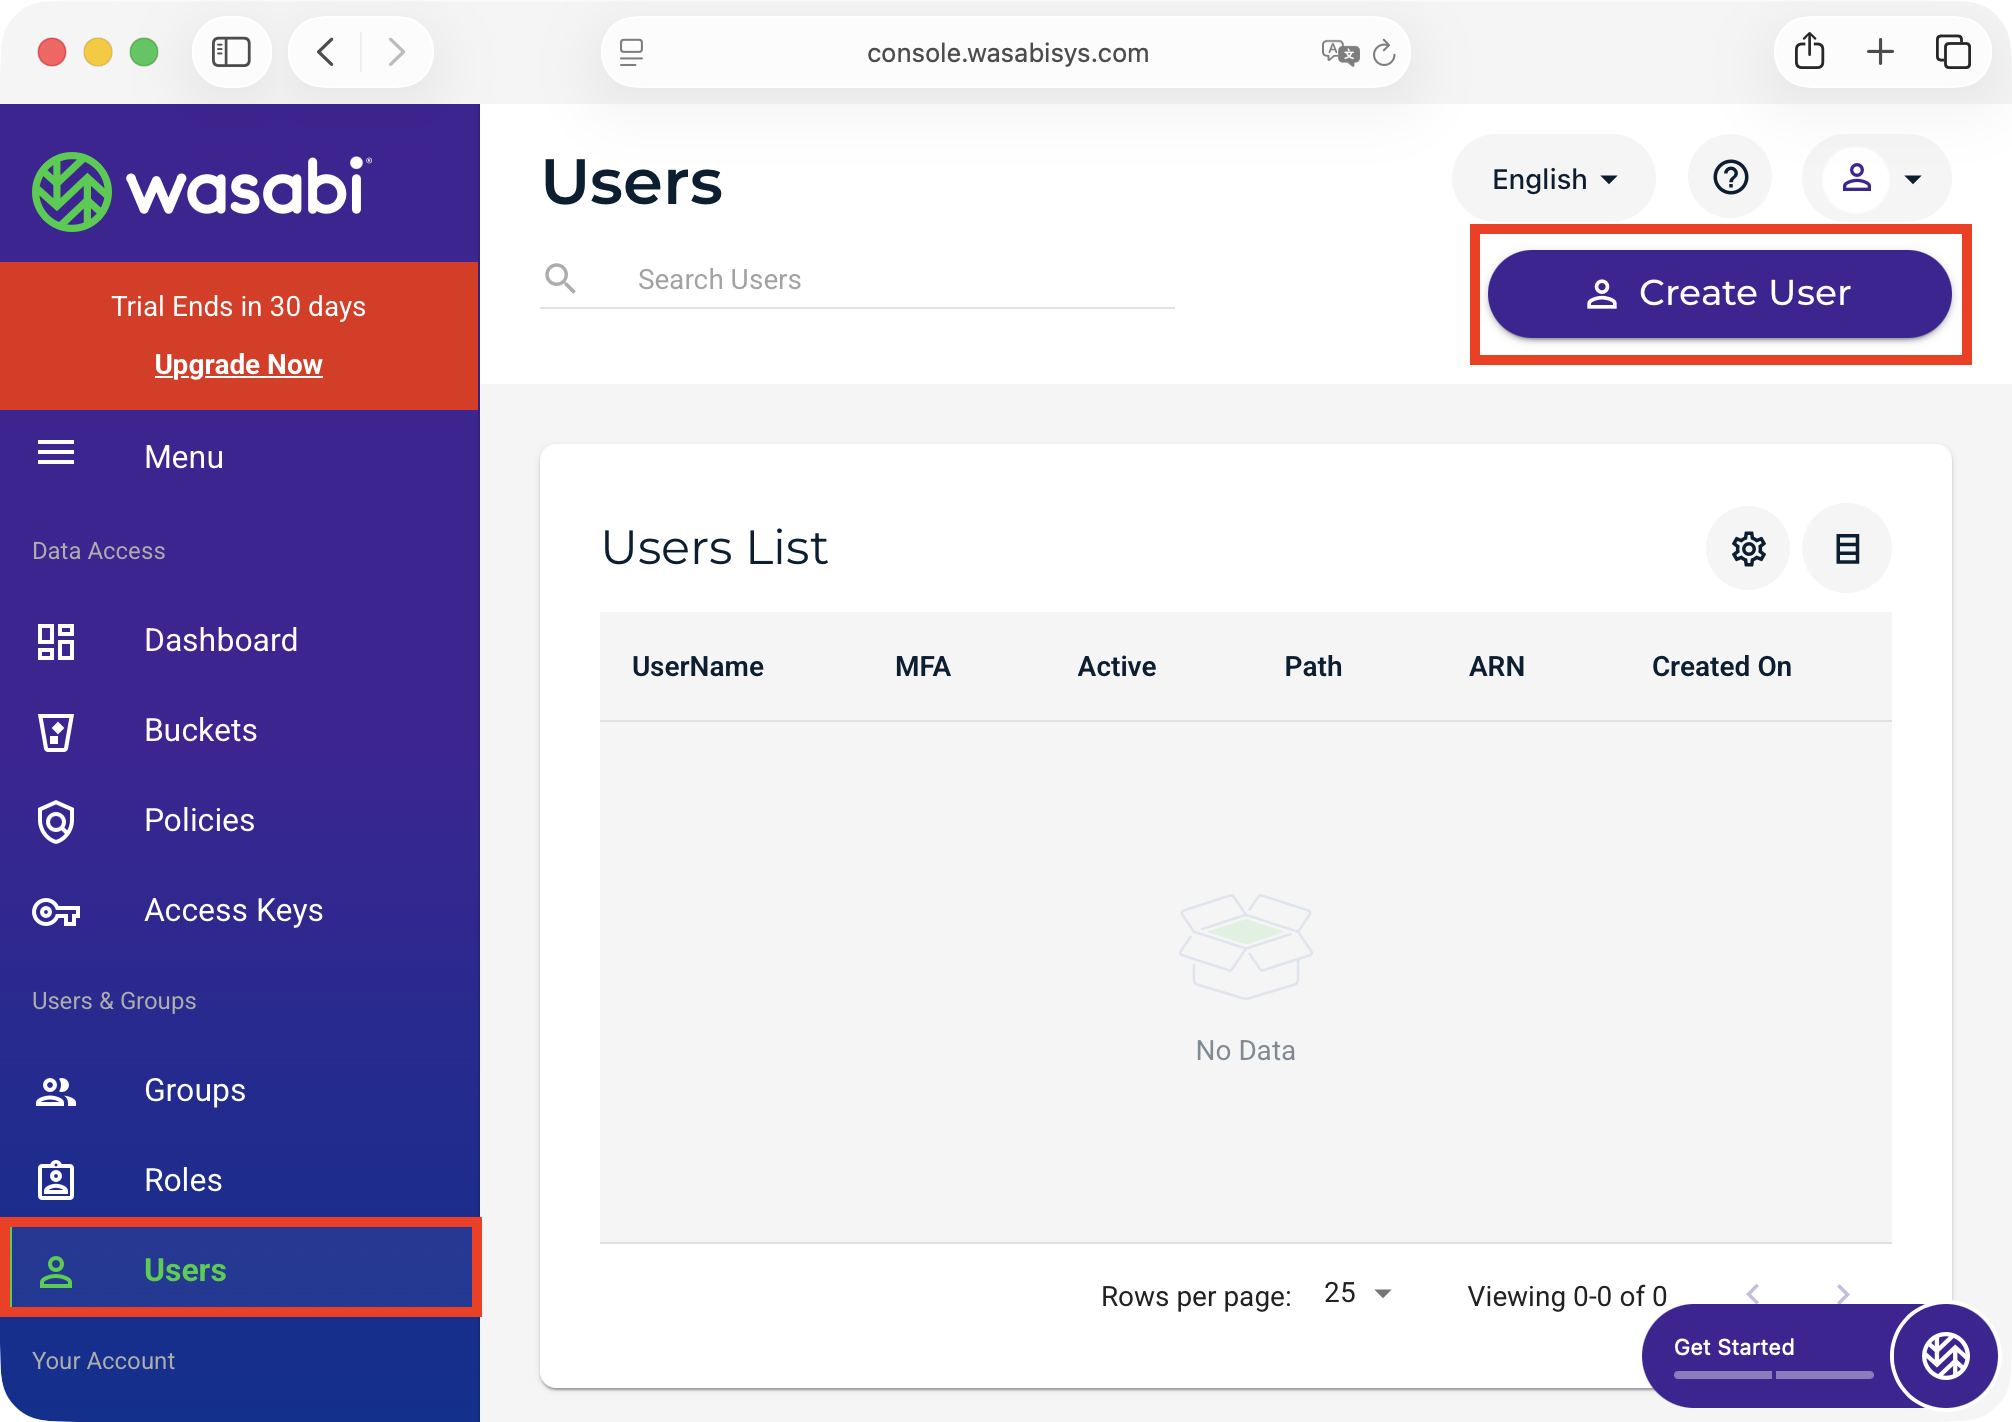
Task: Select Policies from the sidebar
Action: pos(199,820)
